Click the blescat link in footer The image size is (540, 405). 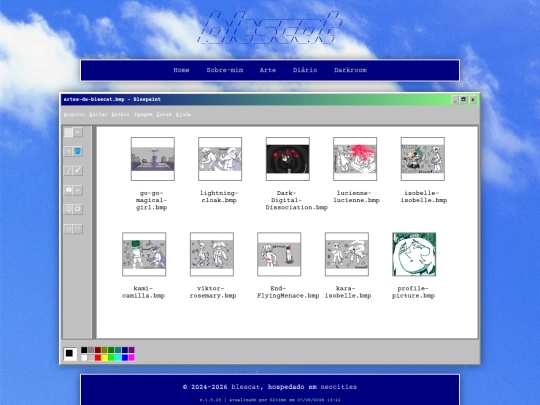[x=245, y=387]
